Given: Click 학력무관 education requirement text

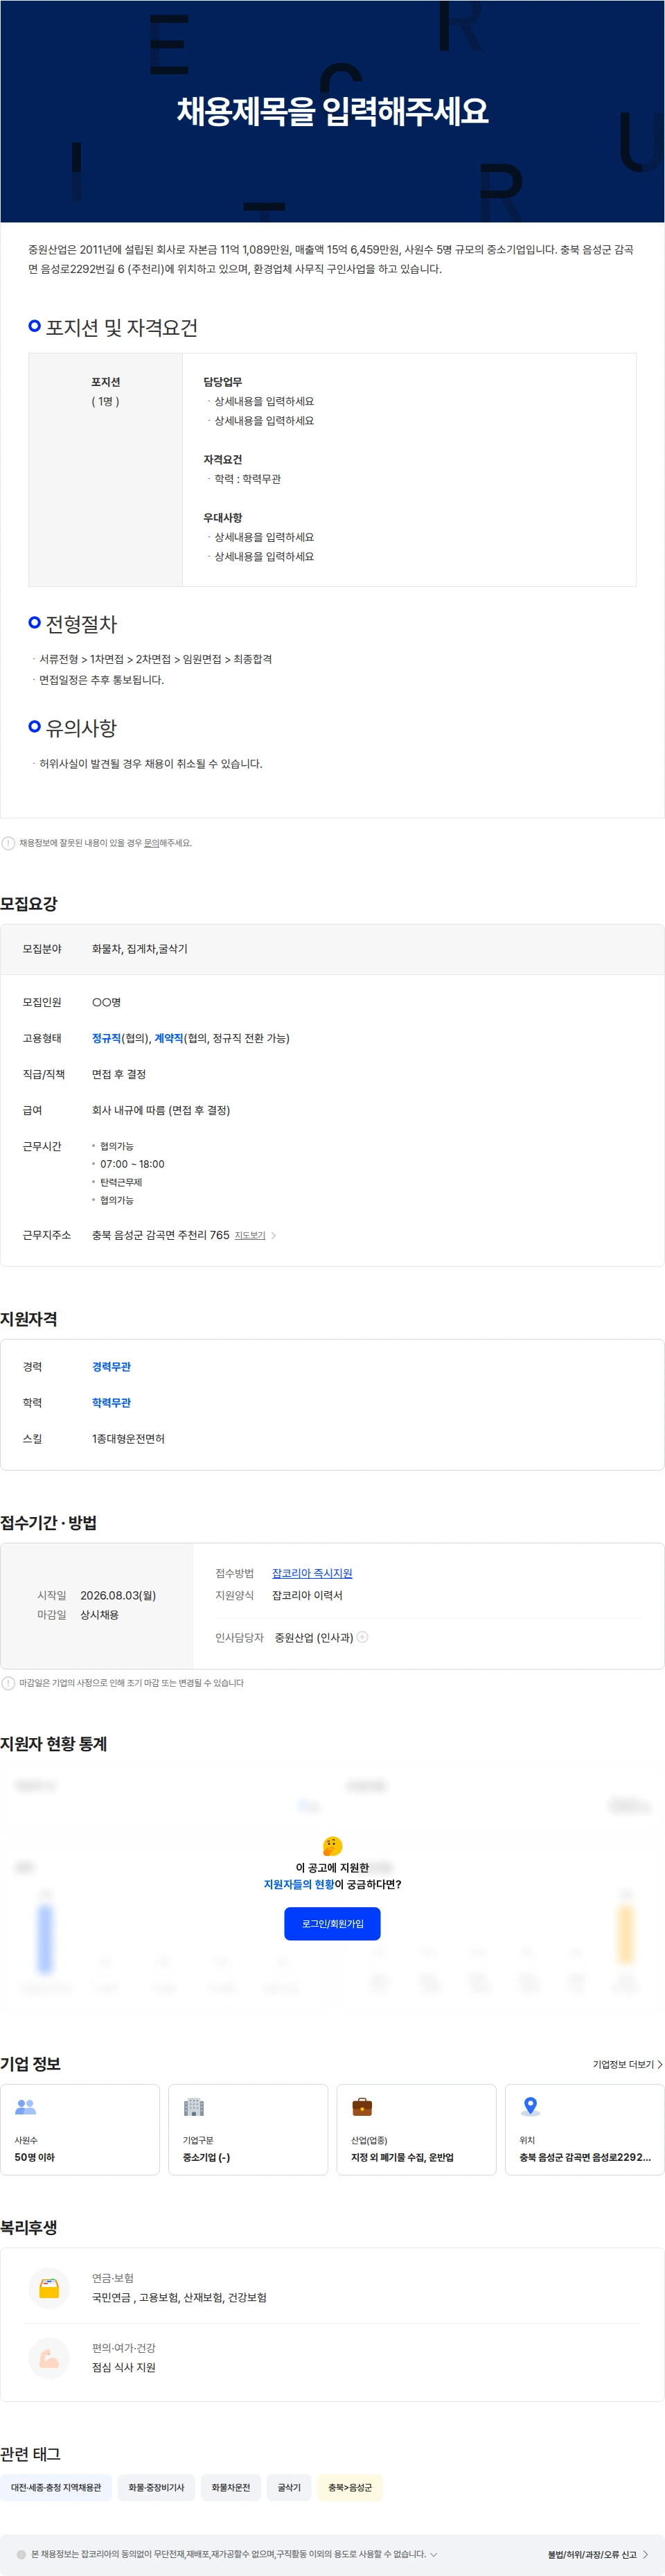Looking at the screenshot, I should pyautogui.click(x=111, y=1403).
